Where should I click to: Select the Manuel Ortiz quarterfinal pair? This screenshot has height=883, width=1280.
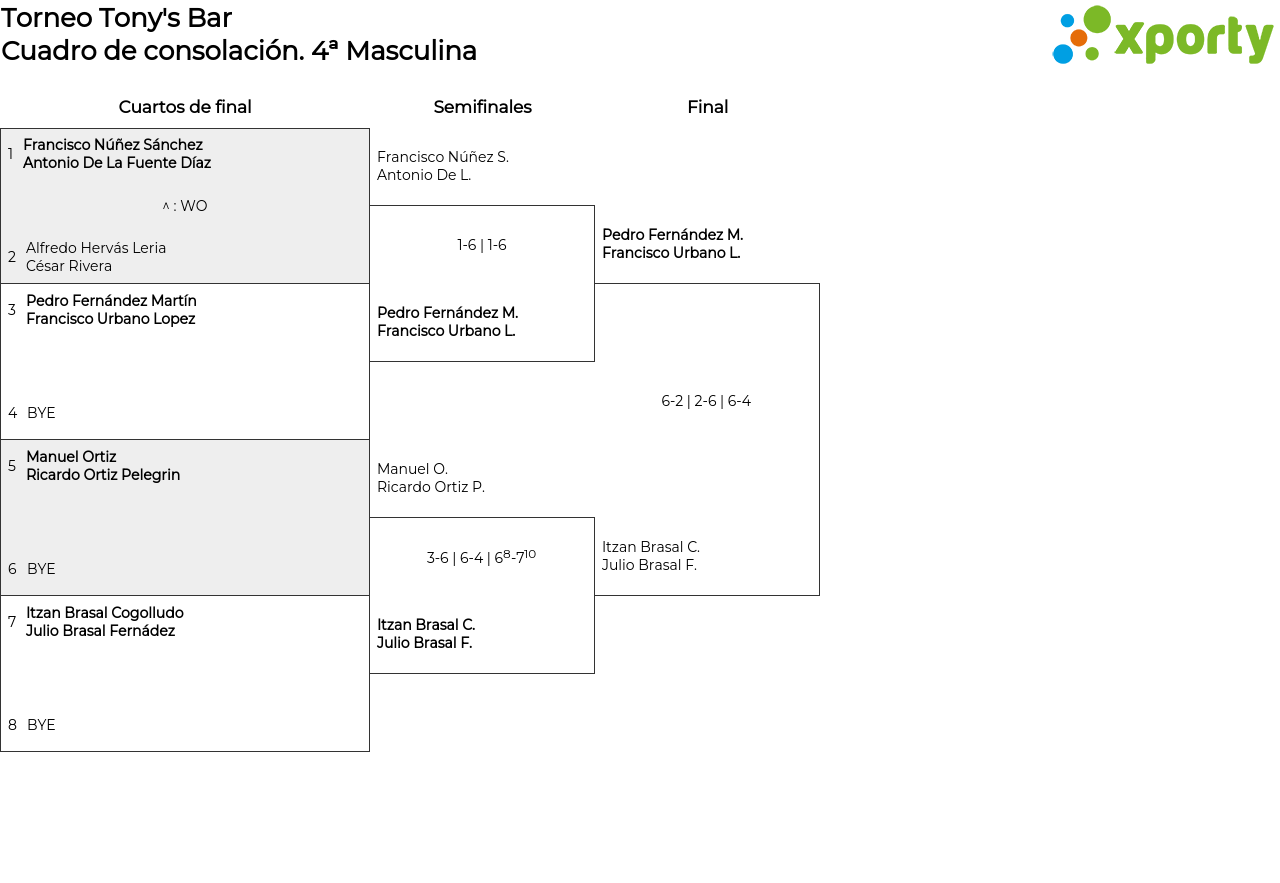point(103,466)
